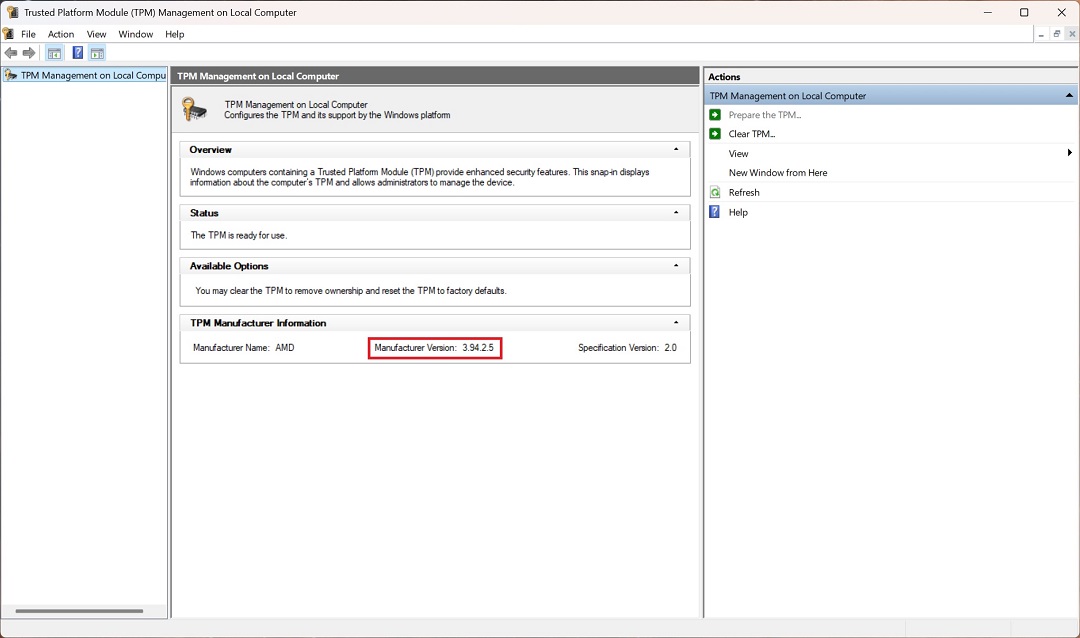
Task: Collapse the Actions pane TPM Management group
Action: point(1068,96)
